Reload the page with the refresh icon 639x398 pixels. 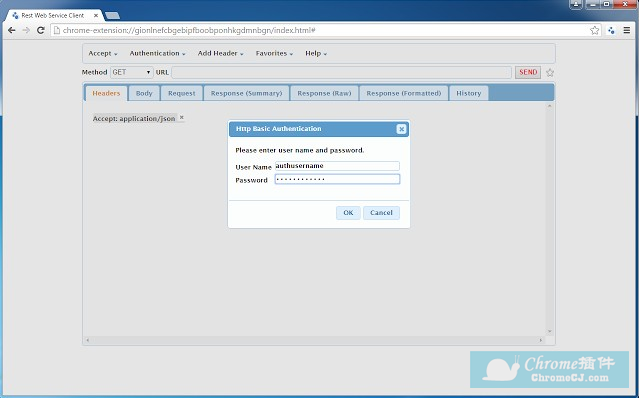click(x=40, y=30)
